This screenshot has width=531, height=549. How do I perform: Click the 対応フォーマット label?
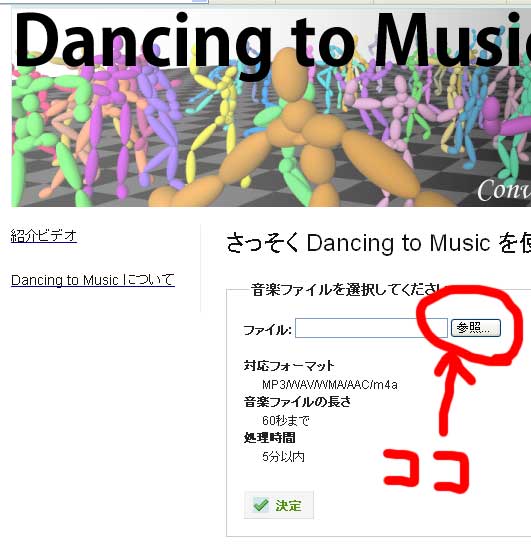(x=289, y=366)
